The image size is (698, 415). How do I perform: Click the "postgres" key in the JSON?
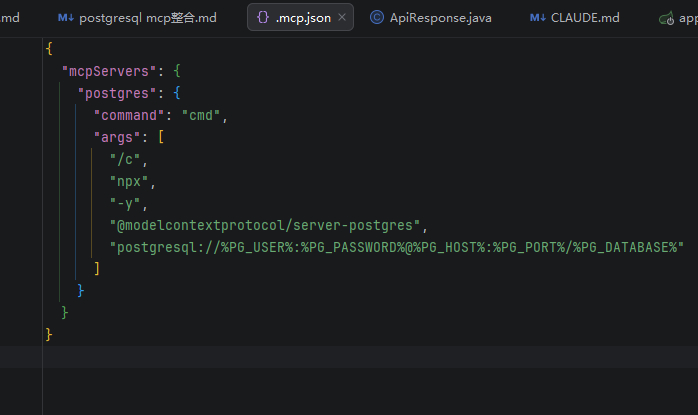(x=117, y=93)
